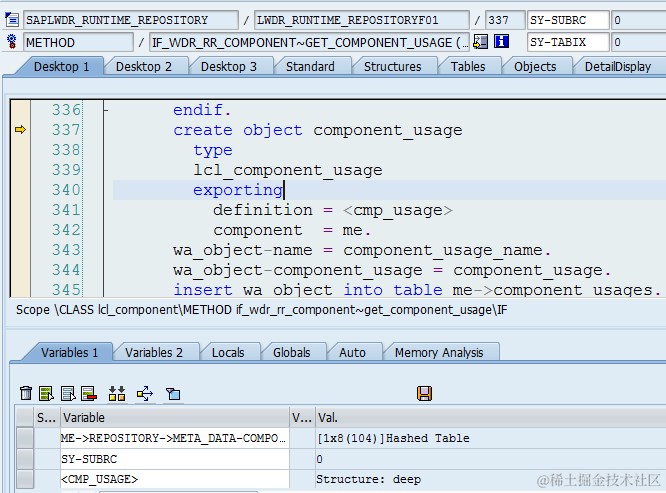Switch to the Desktop 1 tab
Image resolution: width=666 pixels, height=493 pixels.
click(62, 67)
